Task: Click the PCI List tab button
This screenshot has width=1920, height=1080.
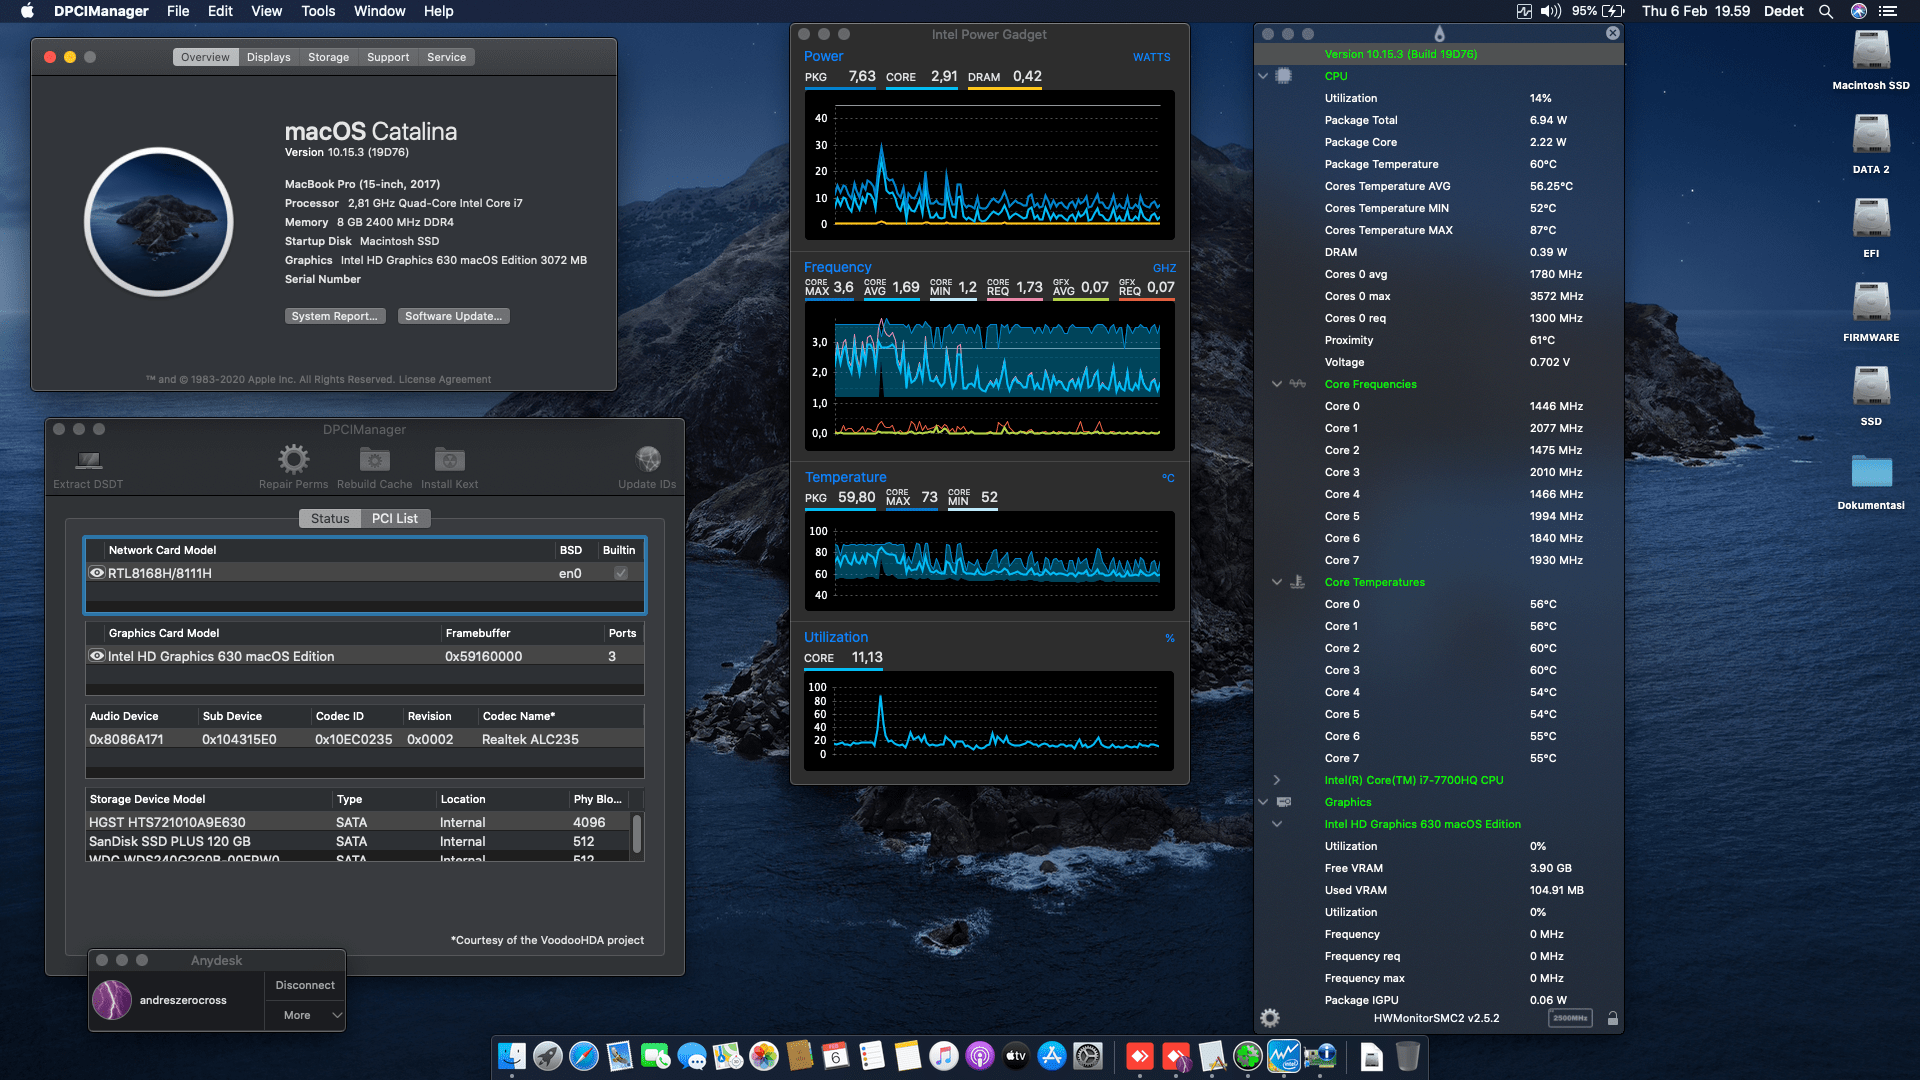Action: coord(395,518)
